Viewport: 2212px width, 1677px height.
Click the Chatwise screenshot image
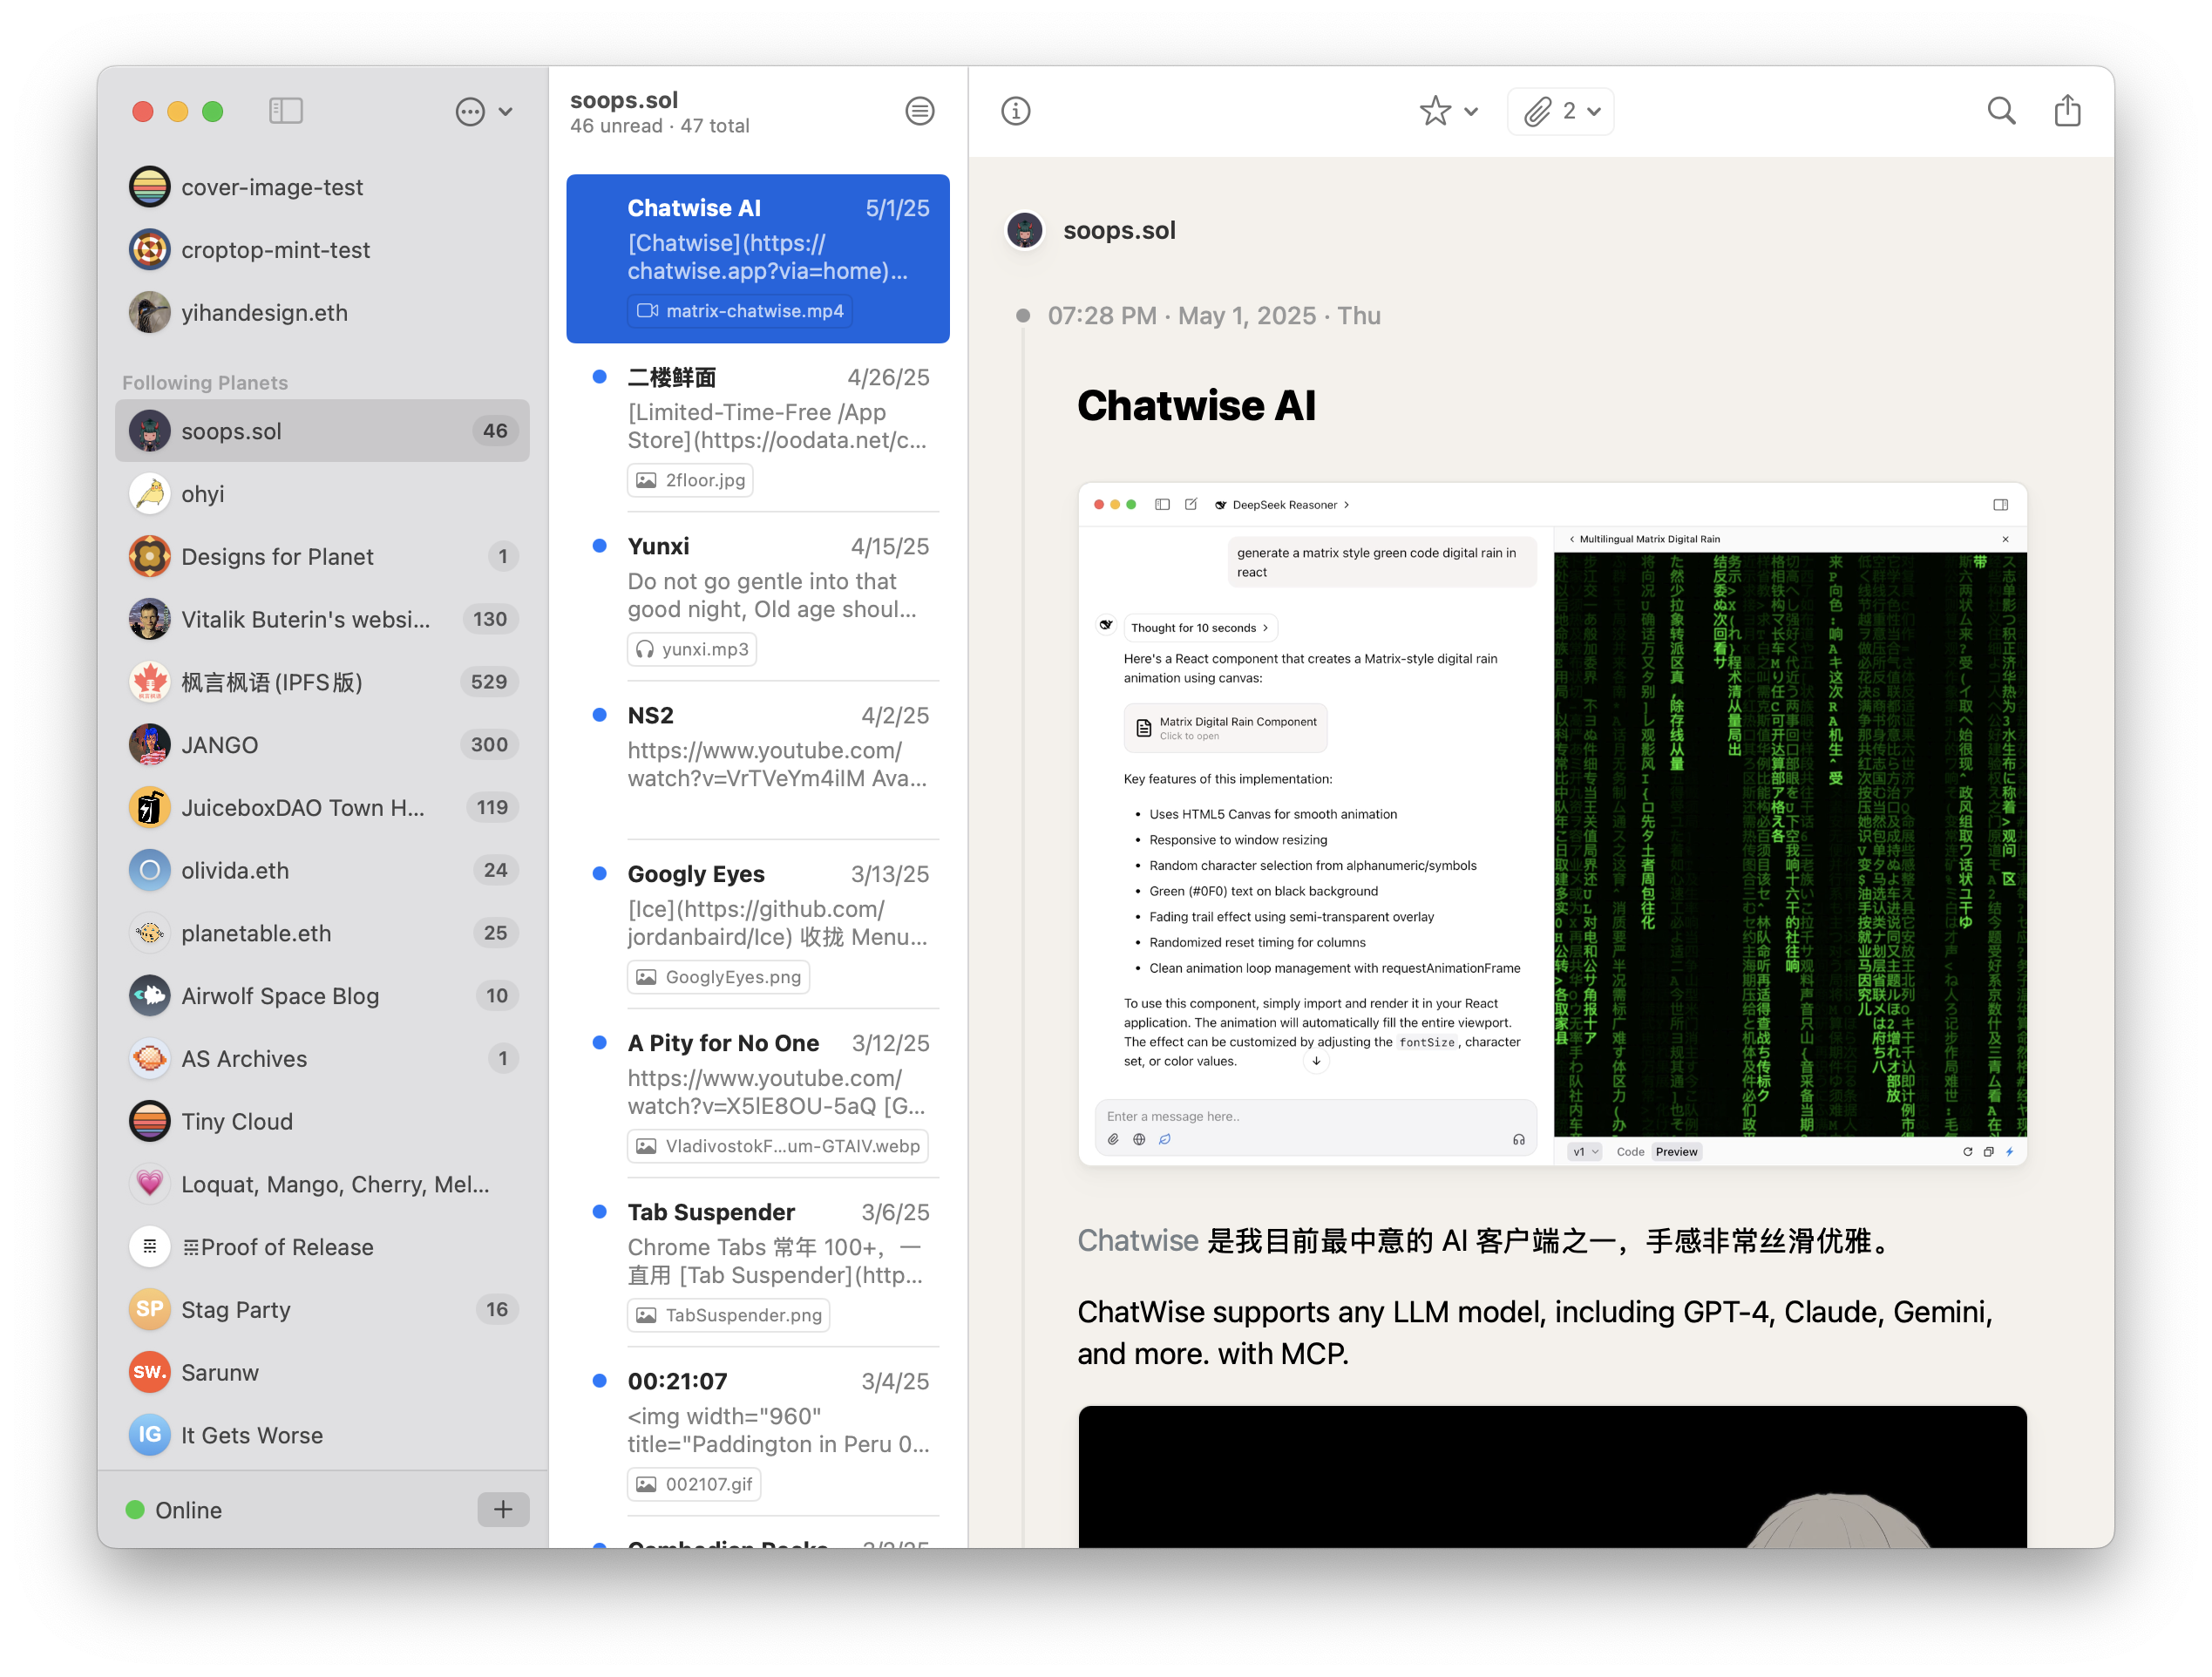[x=1551, y=824]
